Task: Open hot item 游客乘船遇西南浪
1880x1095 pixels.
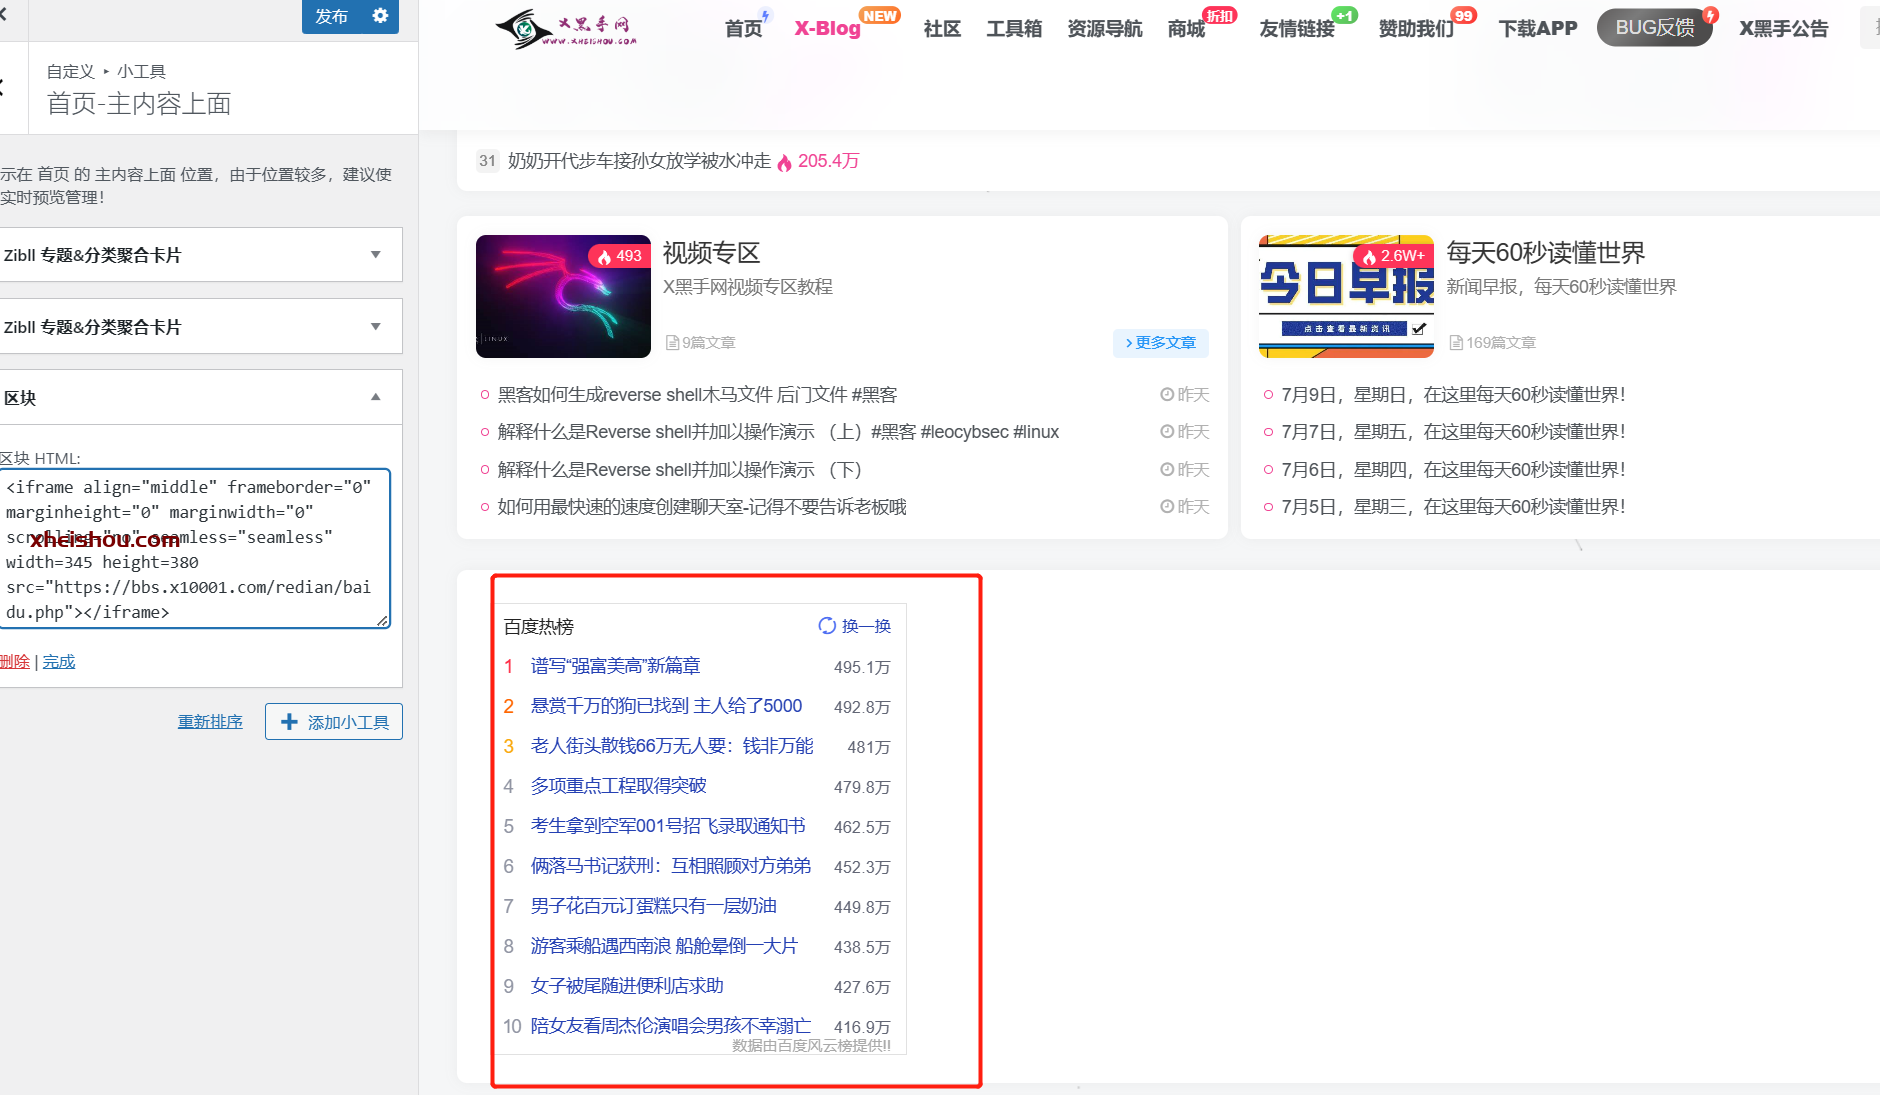Action: coord(664,946)
